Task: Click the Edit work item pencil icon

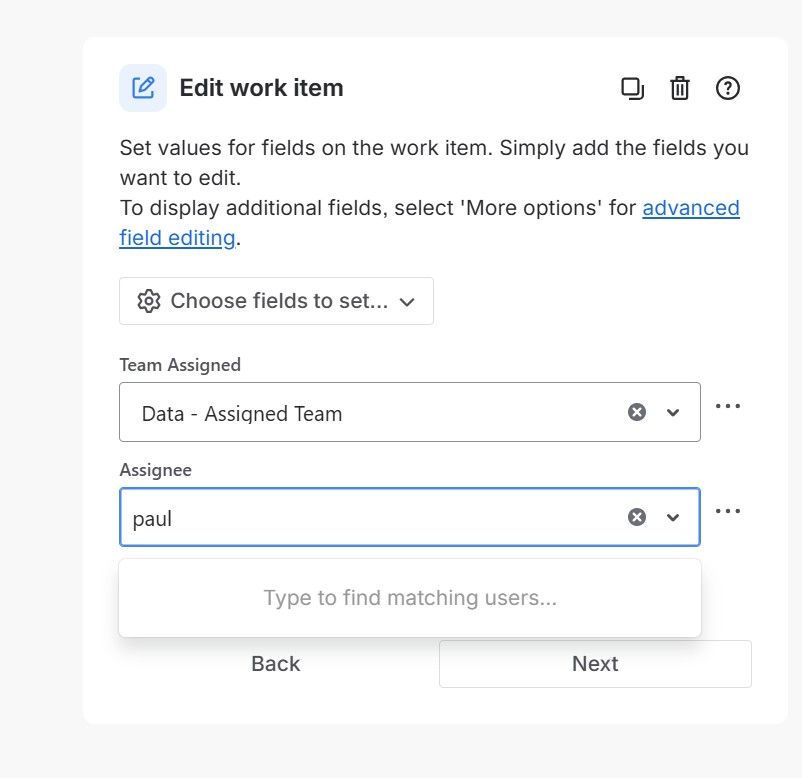Action: tap(143, 88)
